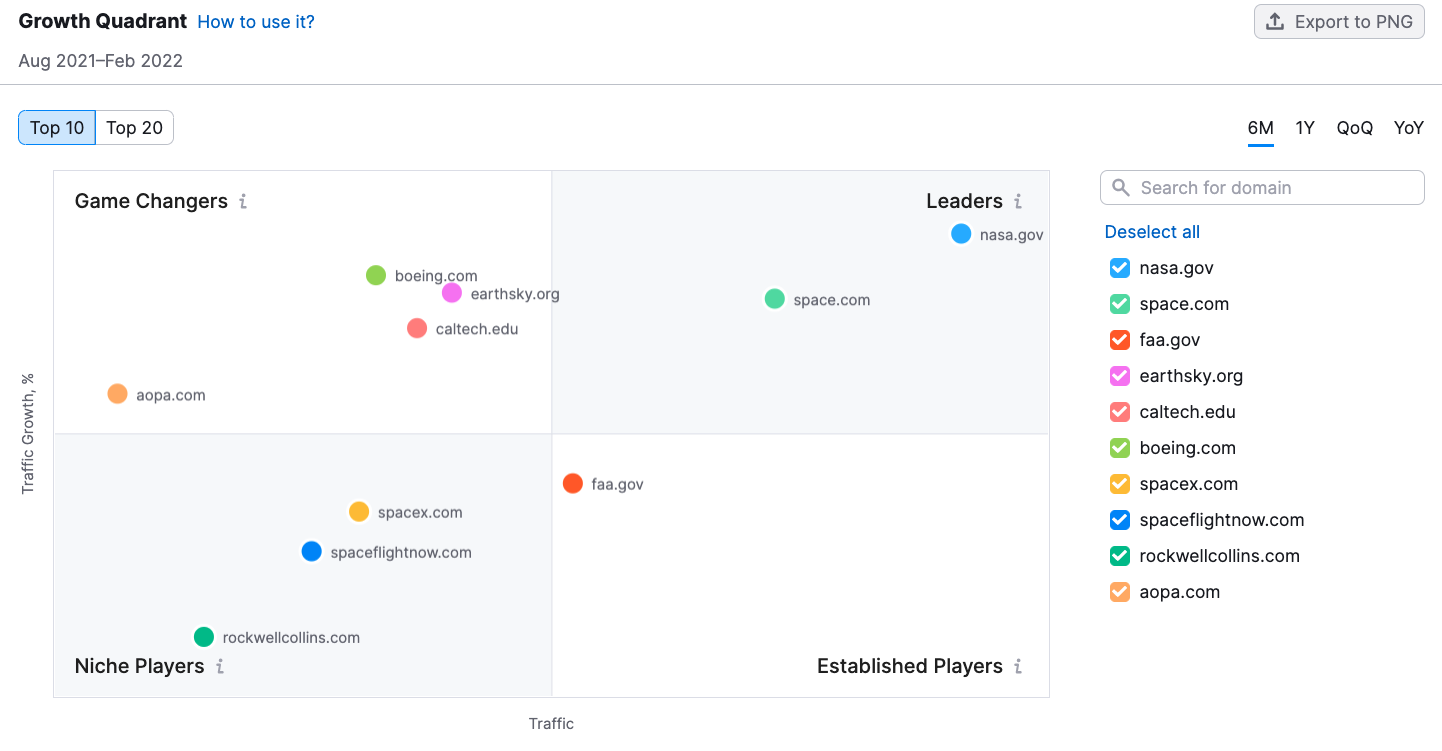
Task: Toggle the earthsky.org checkbox
Action: [x=1120, y=376]
